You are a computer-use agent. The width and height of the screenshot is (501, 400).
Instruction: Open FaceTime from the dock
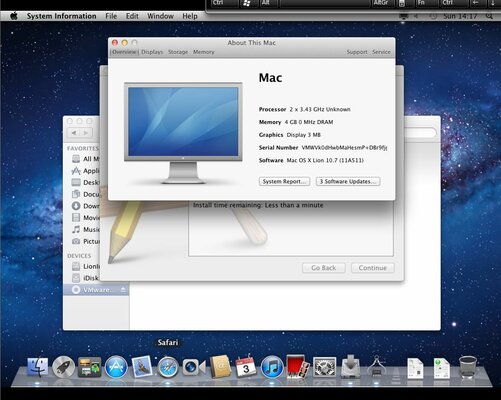tap(194, 367)
